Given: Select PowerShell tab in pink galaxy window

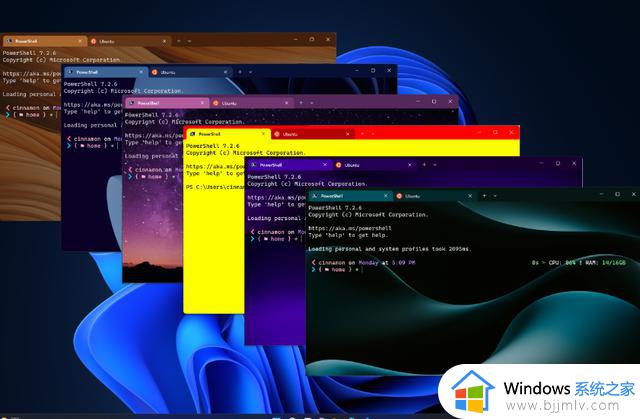Looking at the screenshot, I should pyautogui.click(x=167, y=103).
